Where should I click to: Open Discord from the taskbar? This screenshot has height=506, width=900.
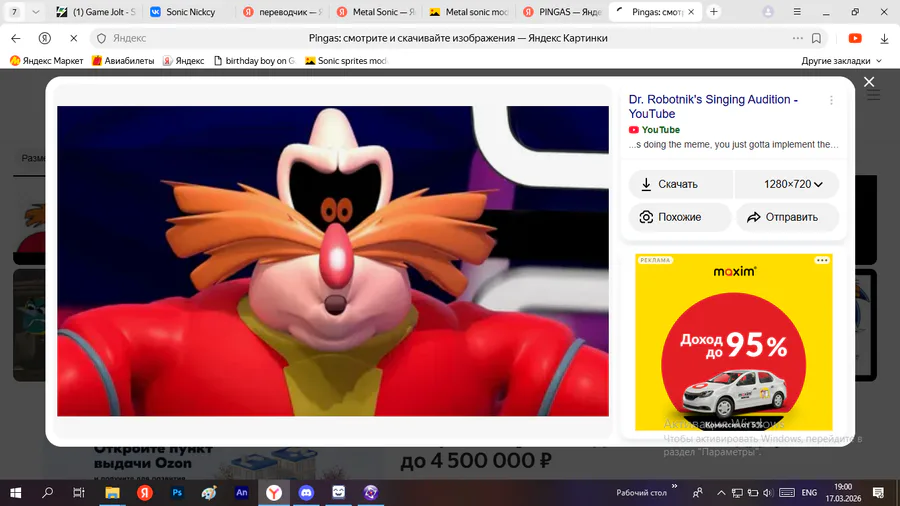point(306,493)
